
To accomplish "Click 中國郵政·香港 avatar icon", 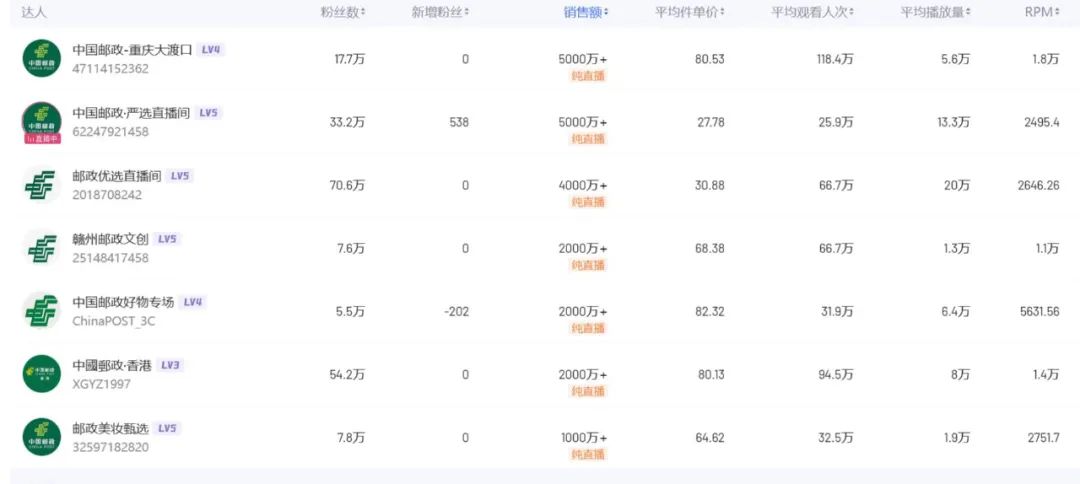I will click(41, 374).
